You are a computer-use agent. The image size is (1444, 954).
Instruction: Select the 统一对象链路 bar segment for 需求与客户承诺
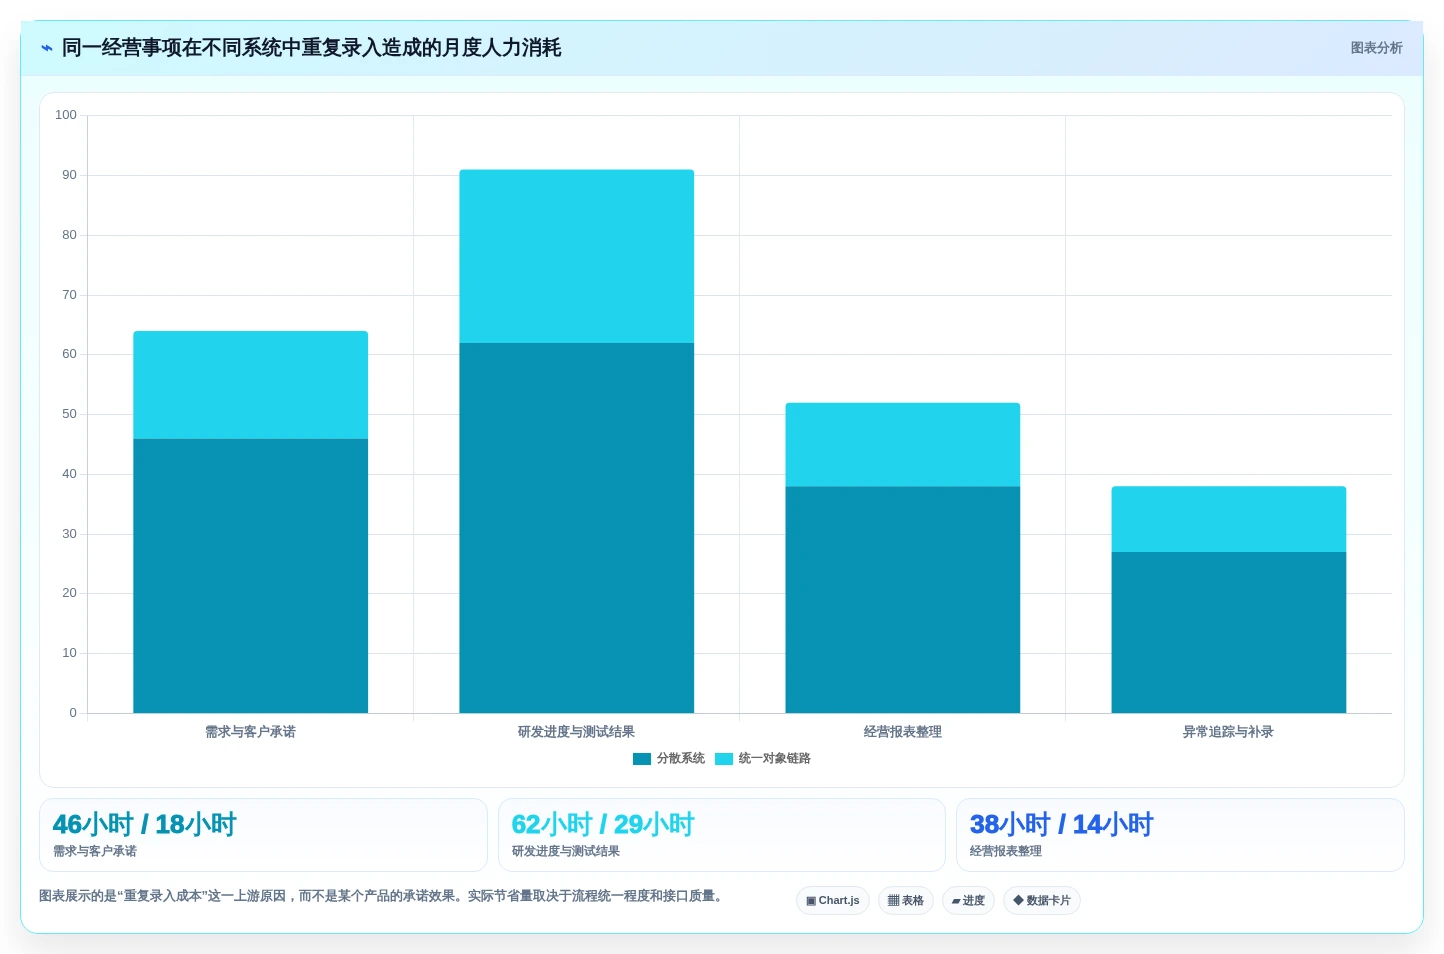coord(250,385)
